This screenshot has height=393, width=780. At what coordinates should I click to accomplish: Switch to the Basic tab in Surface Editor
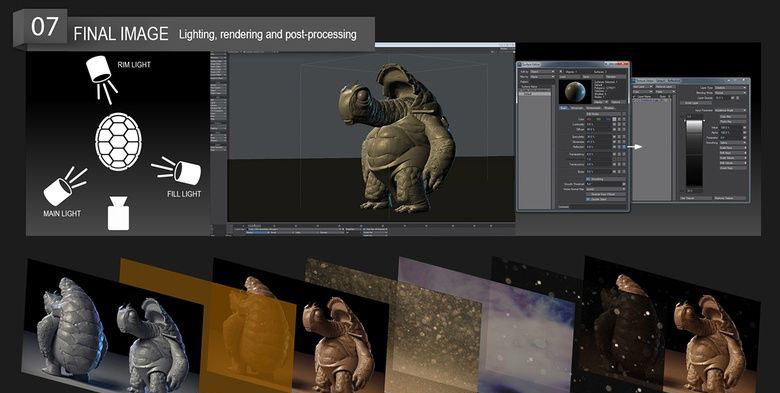564,108
